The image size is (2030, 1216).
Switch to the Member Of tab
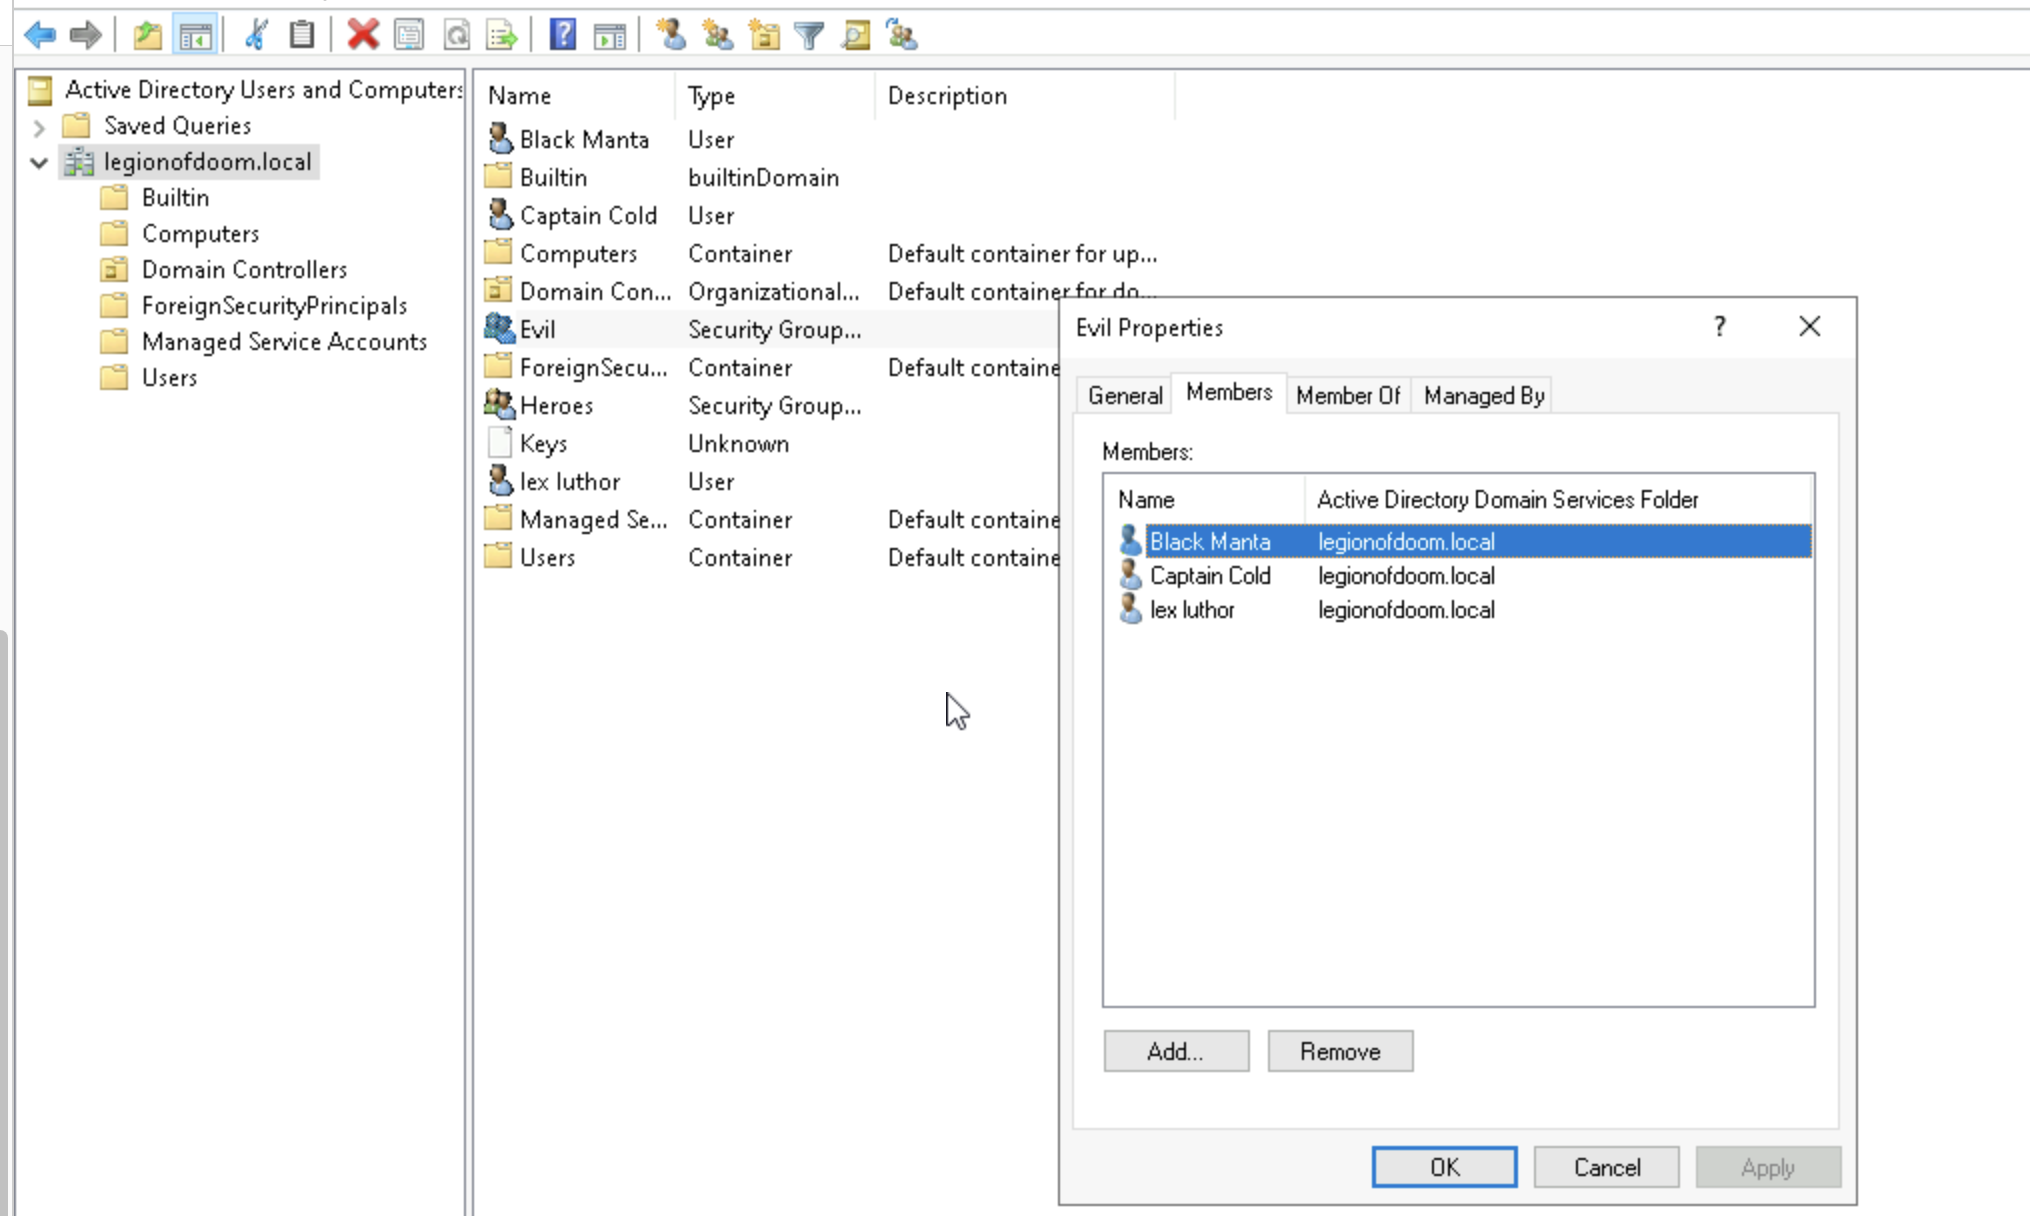tap(1347, 396)
